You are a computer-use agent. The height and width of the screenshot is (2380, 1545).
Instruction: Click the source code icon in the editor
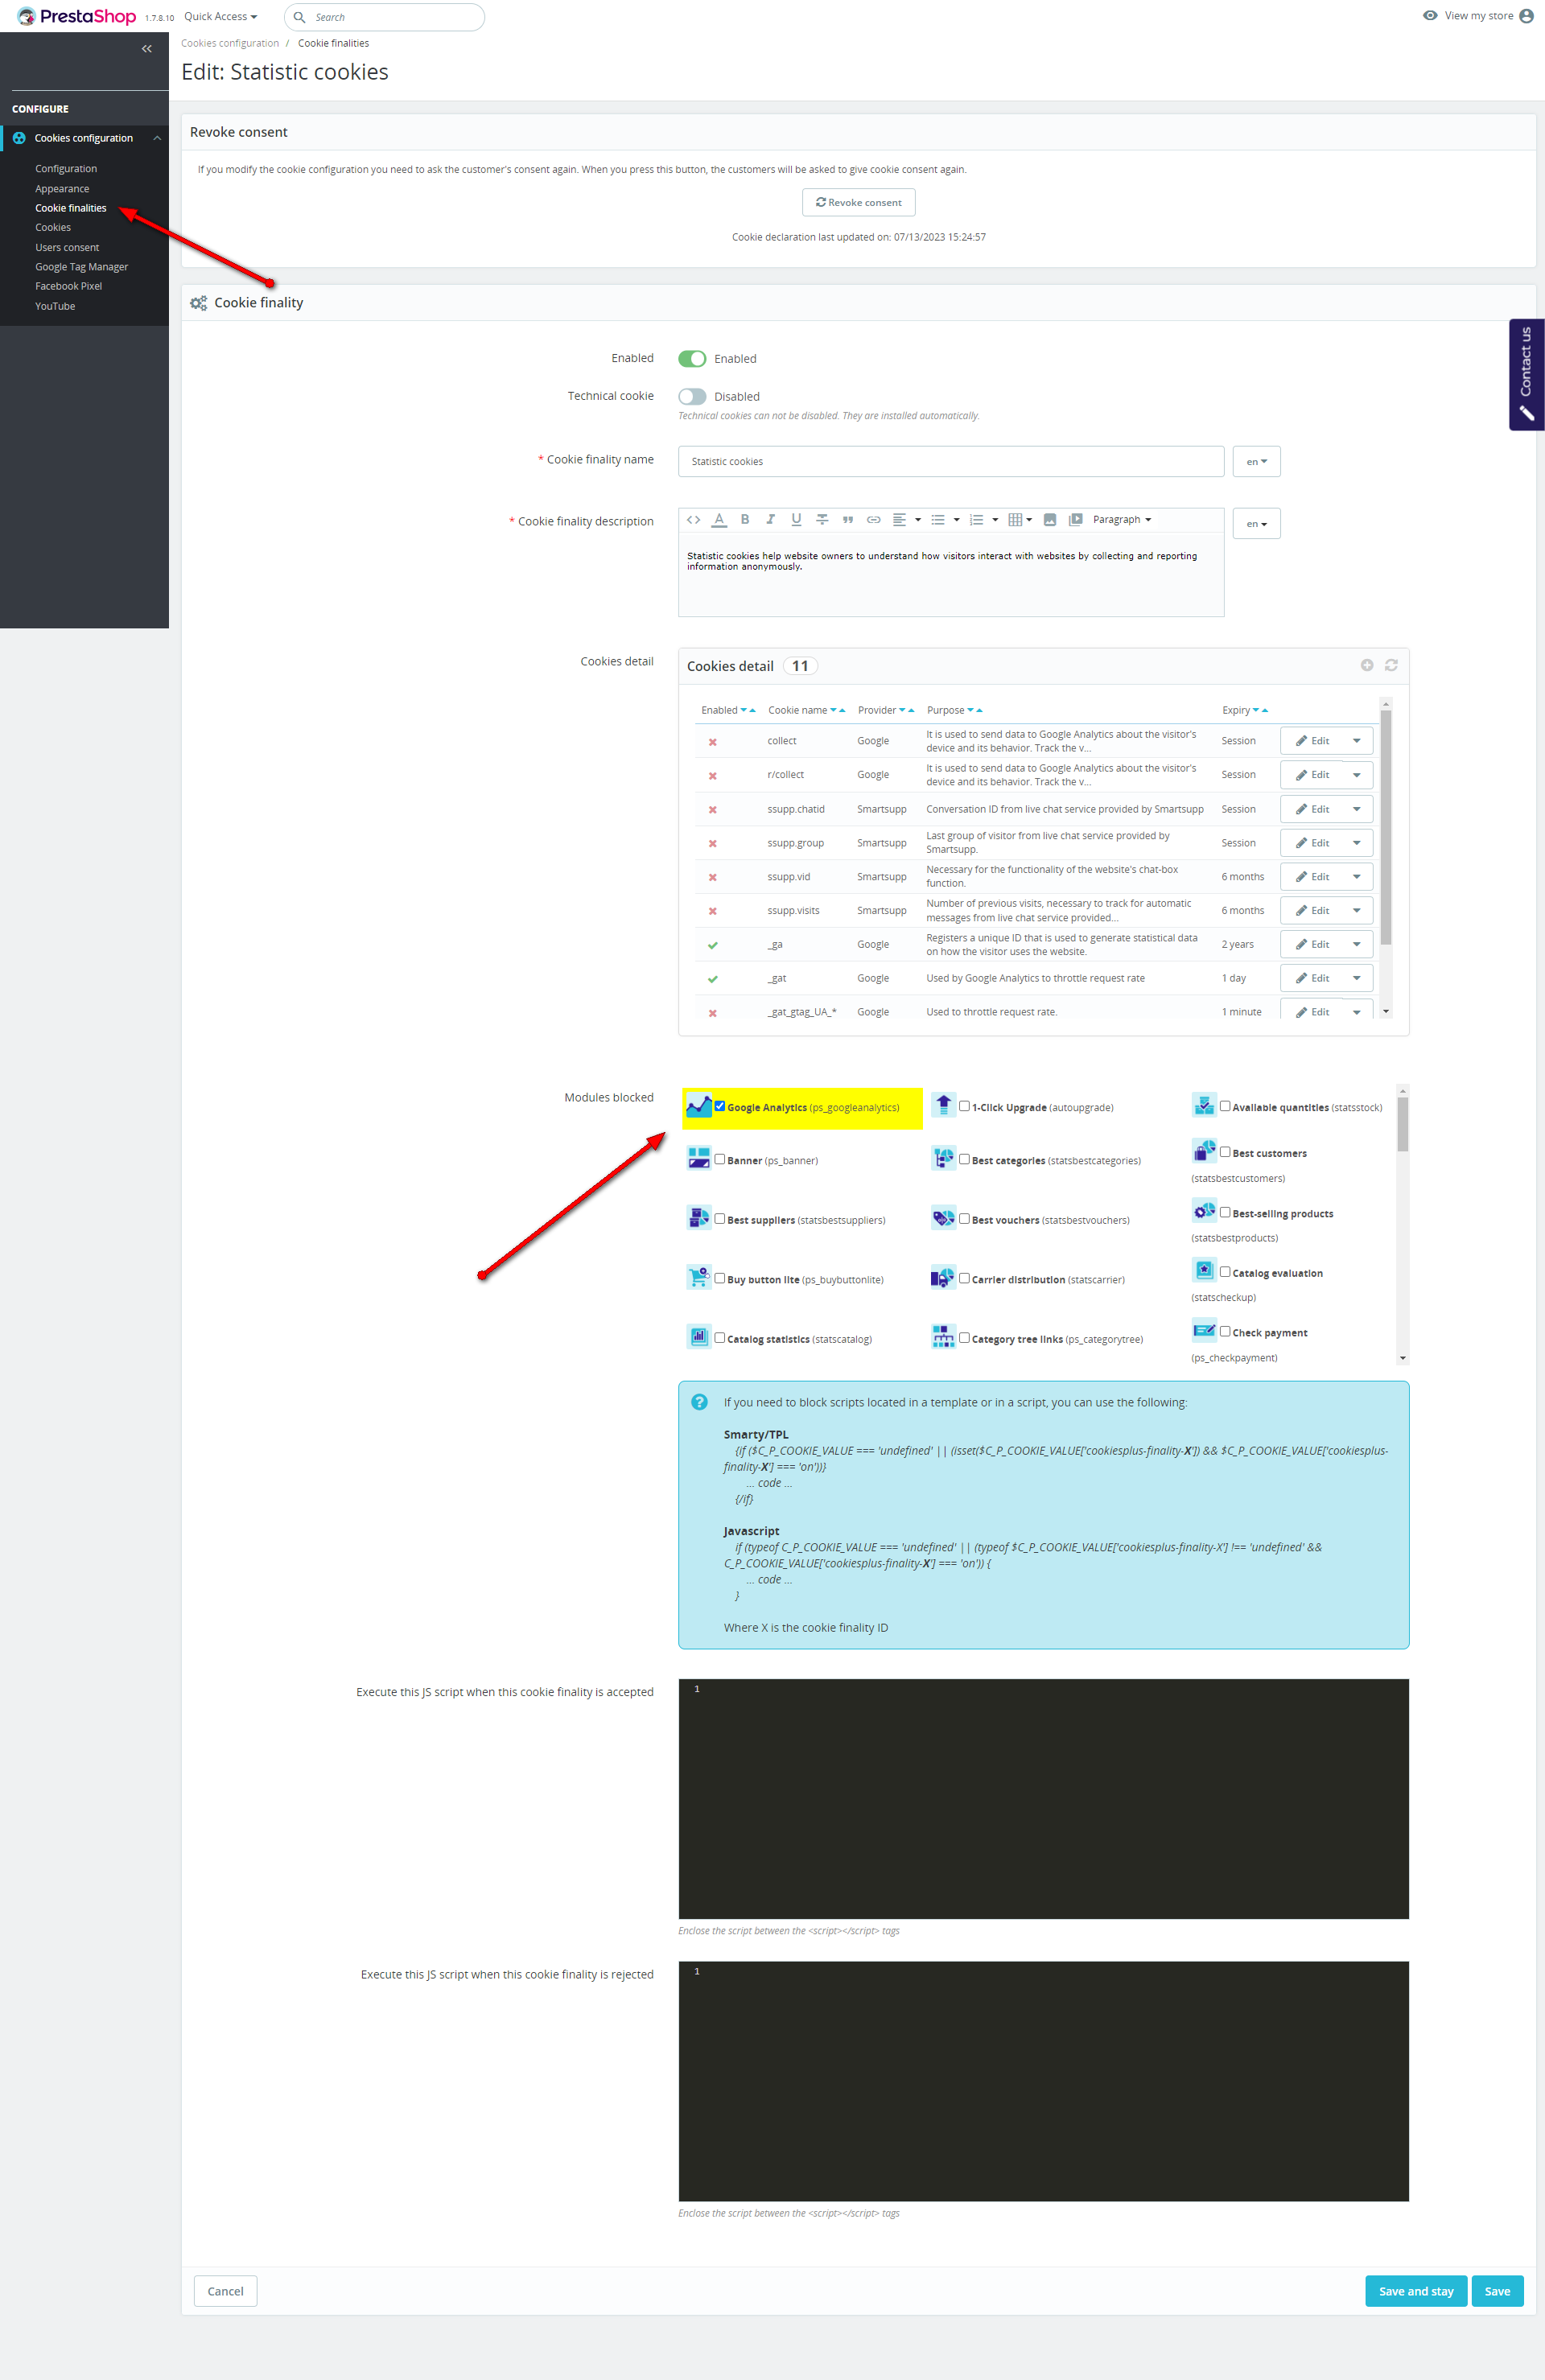pos(693,520)
